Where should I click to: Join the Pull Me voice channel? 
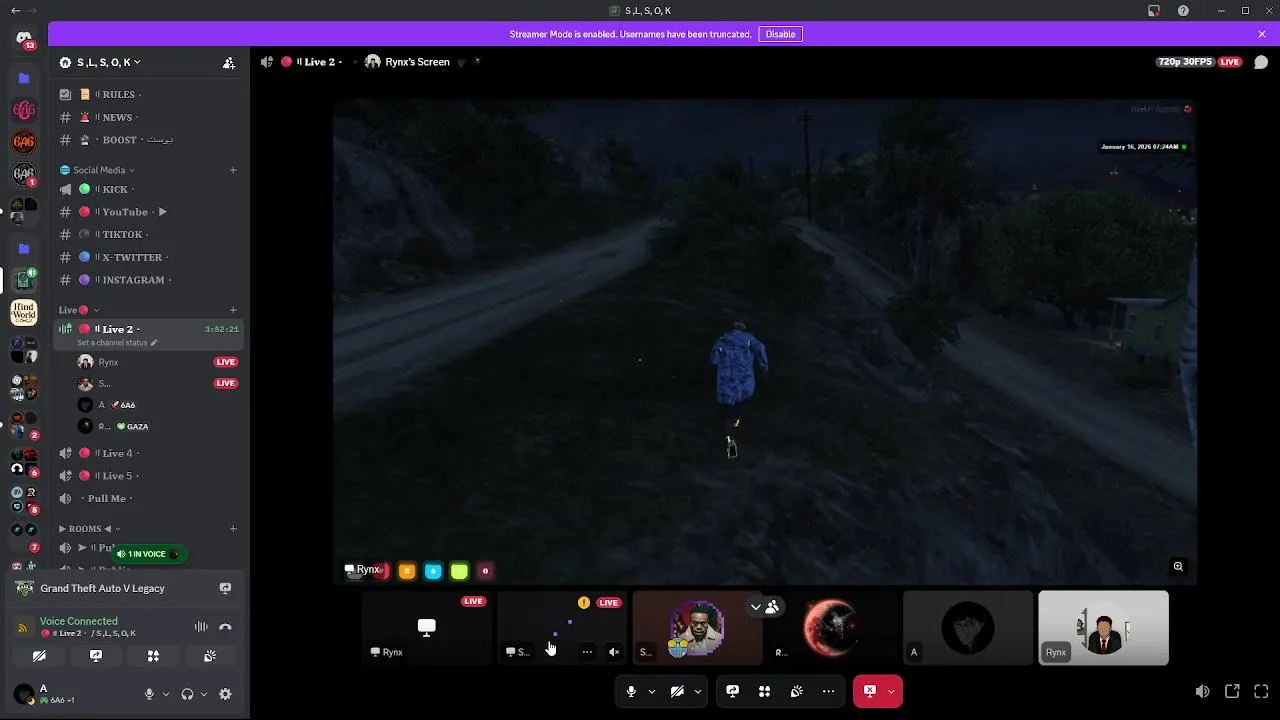[150, 498]
